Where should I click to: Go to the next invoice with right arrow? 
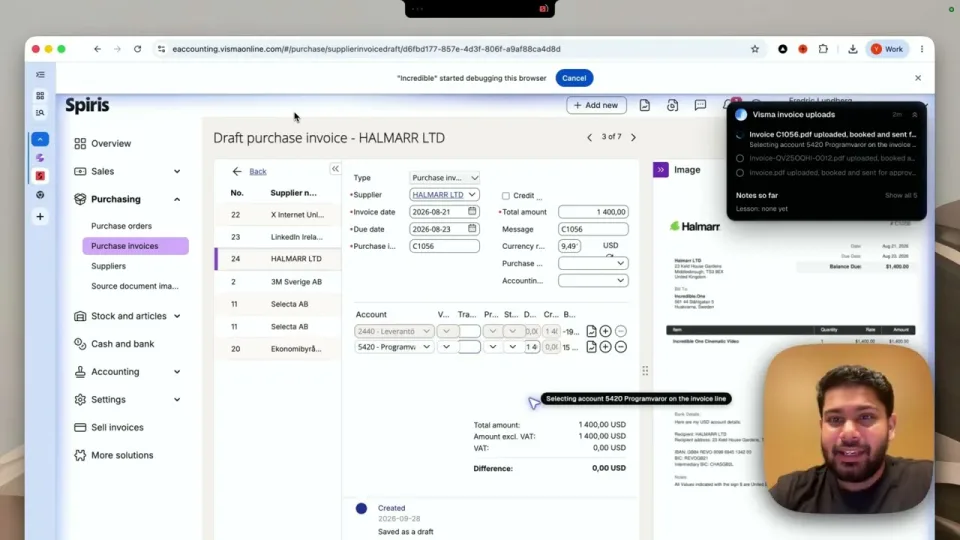pos(633,137)
